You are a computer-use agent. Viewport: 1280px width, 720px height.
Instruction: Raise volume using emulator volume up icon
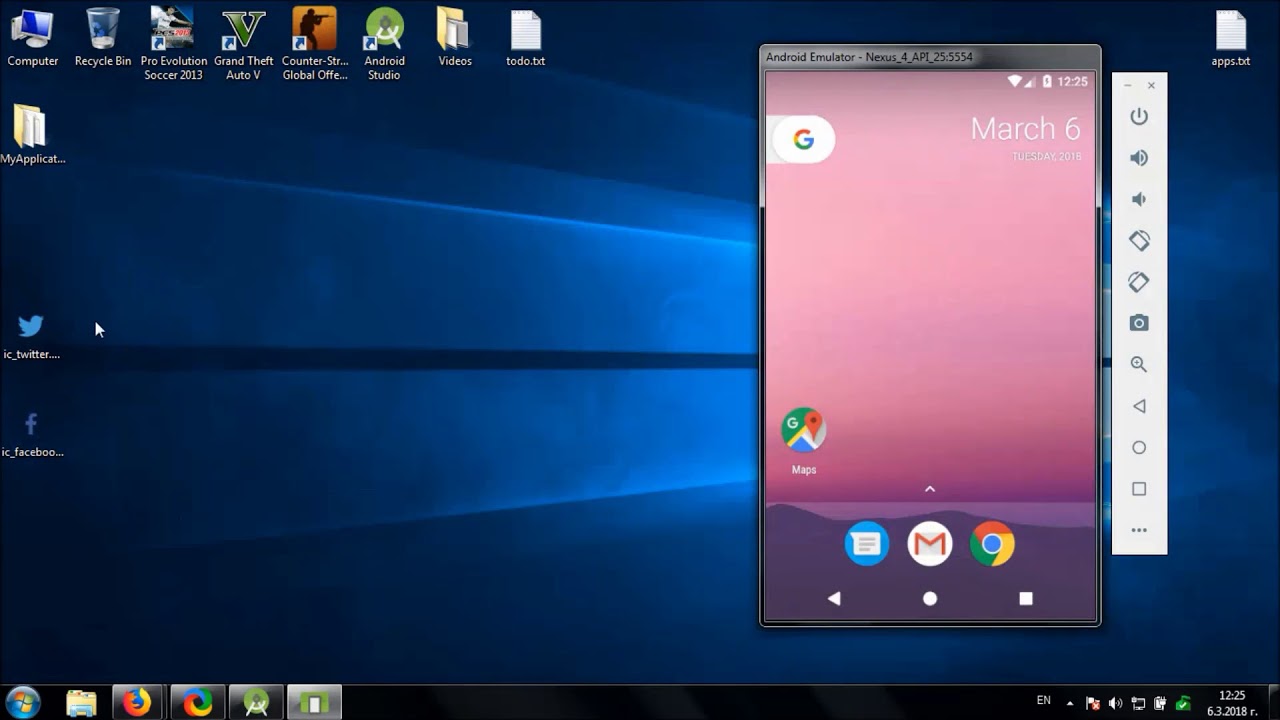[1139, 158]
